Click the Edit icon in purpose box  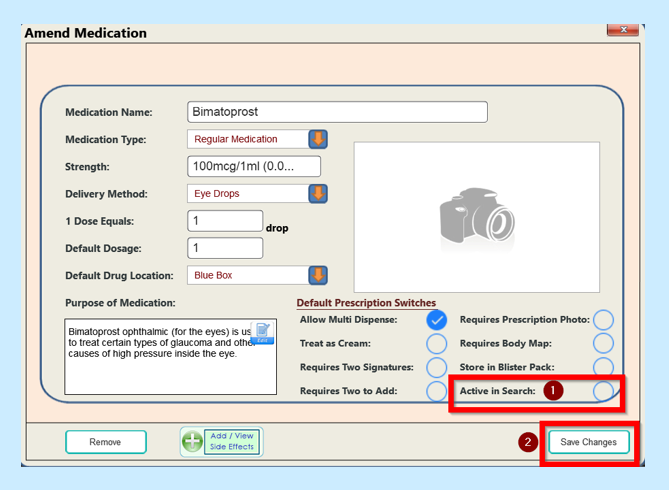click(x=262, y=333)
